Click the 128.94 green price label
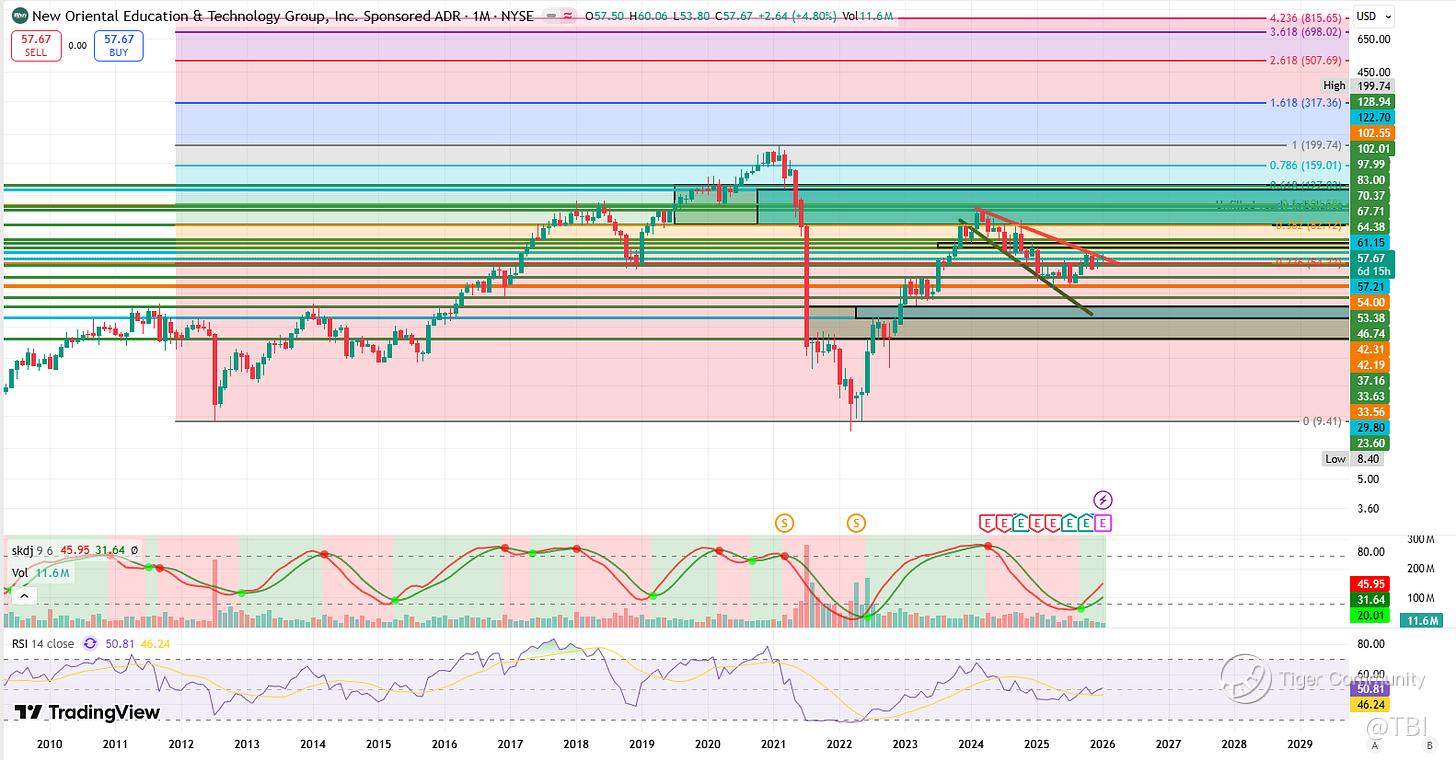Viewport: 1456px width, 760px height. point(1371,102)
